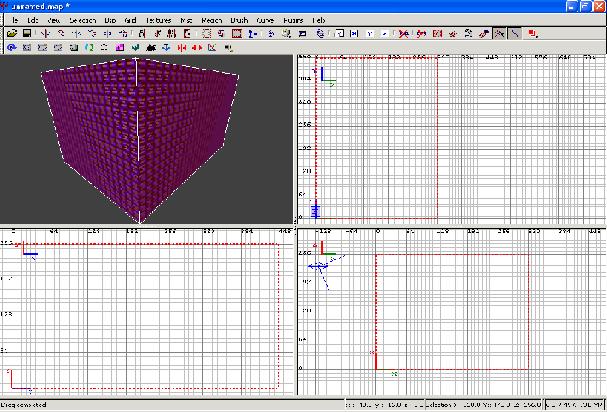This screenshot has width=607, height=412.
Task: Click the Free Scale icon
Action: point(339,34)
